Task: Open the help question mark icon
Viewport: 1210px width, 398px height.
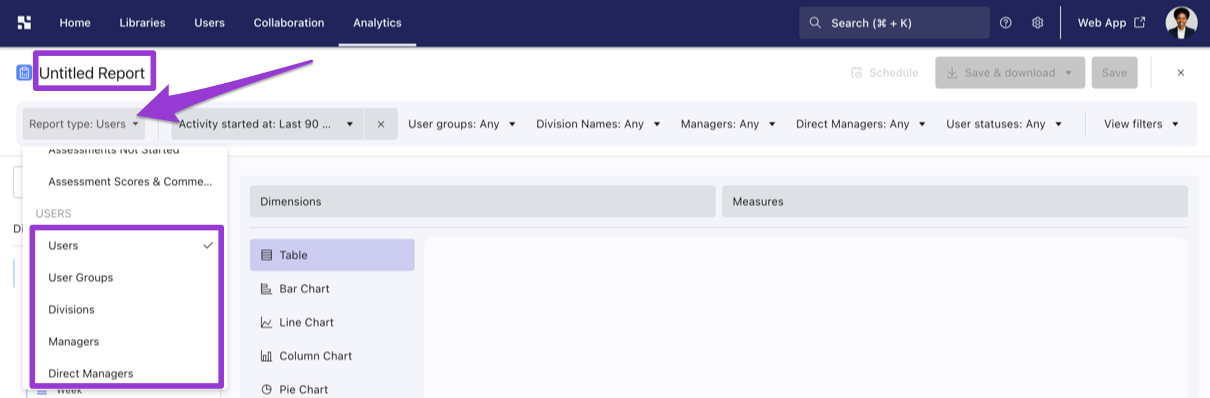Action: [1006, 23]
